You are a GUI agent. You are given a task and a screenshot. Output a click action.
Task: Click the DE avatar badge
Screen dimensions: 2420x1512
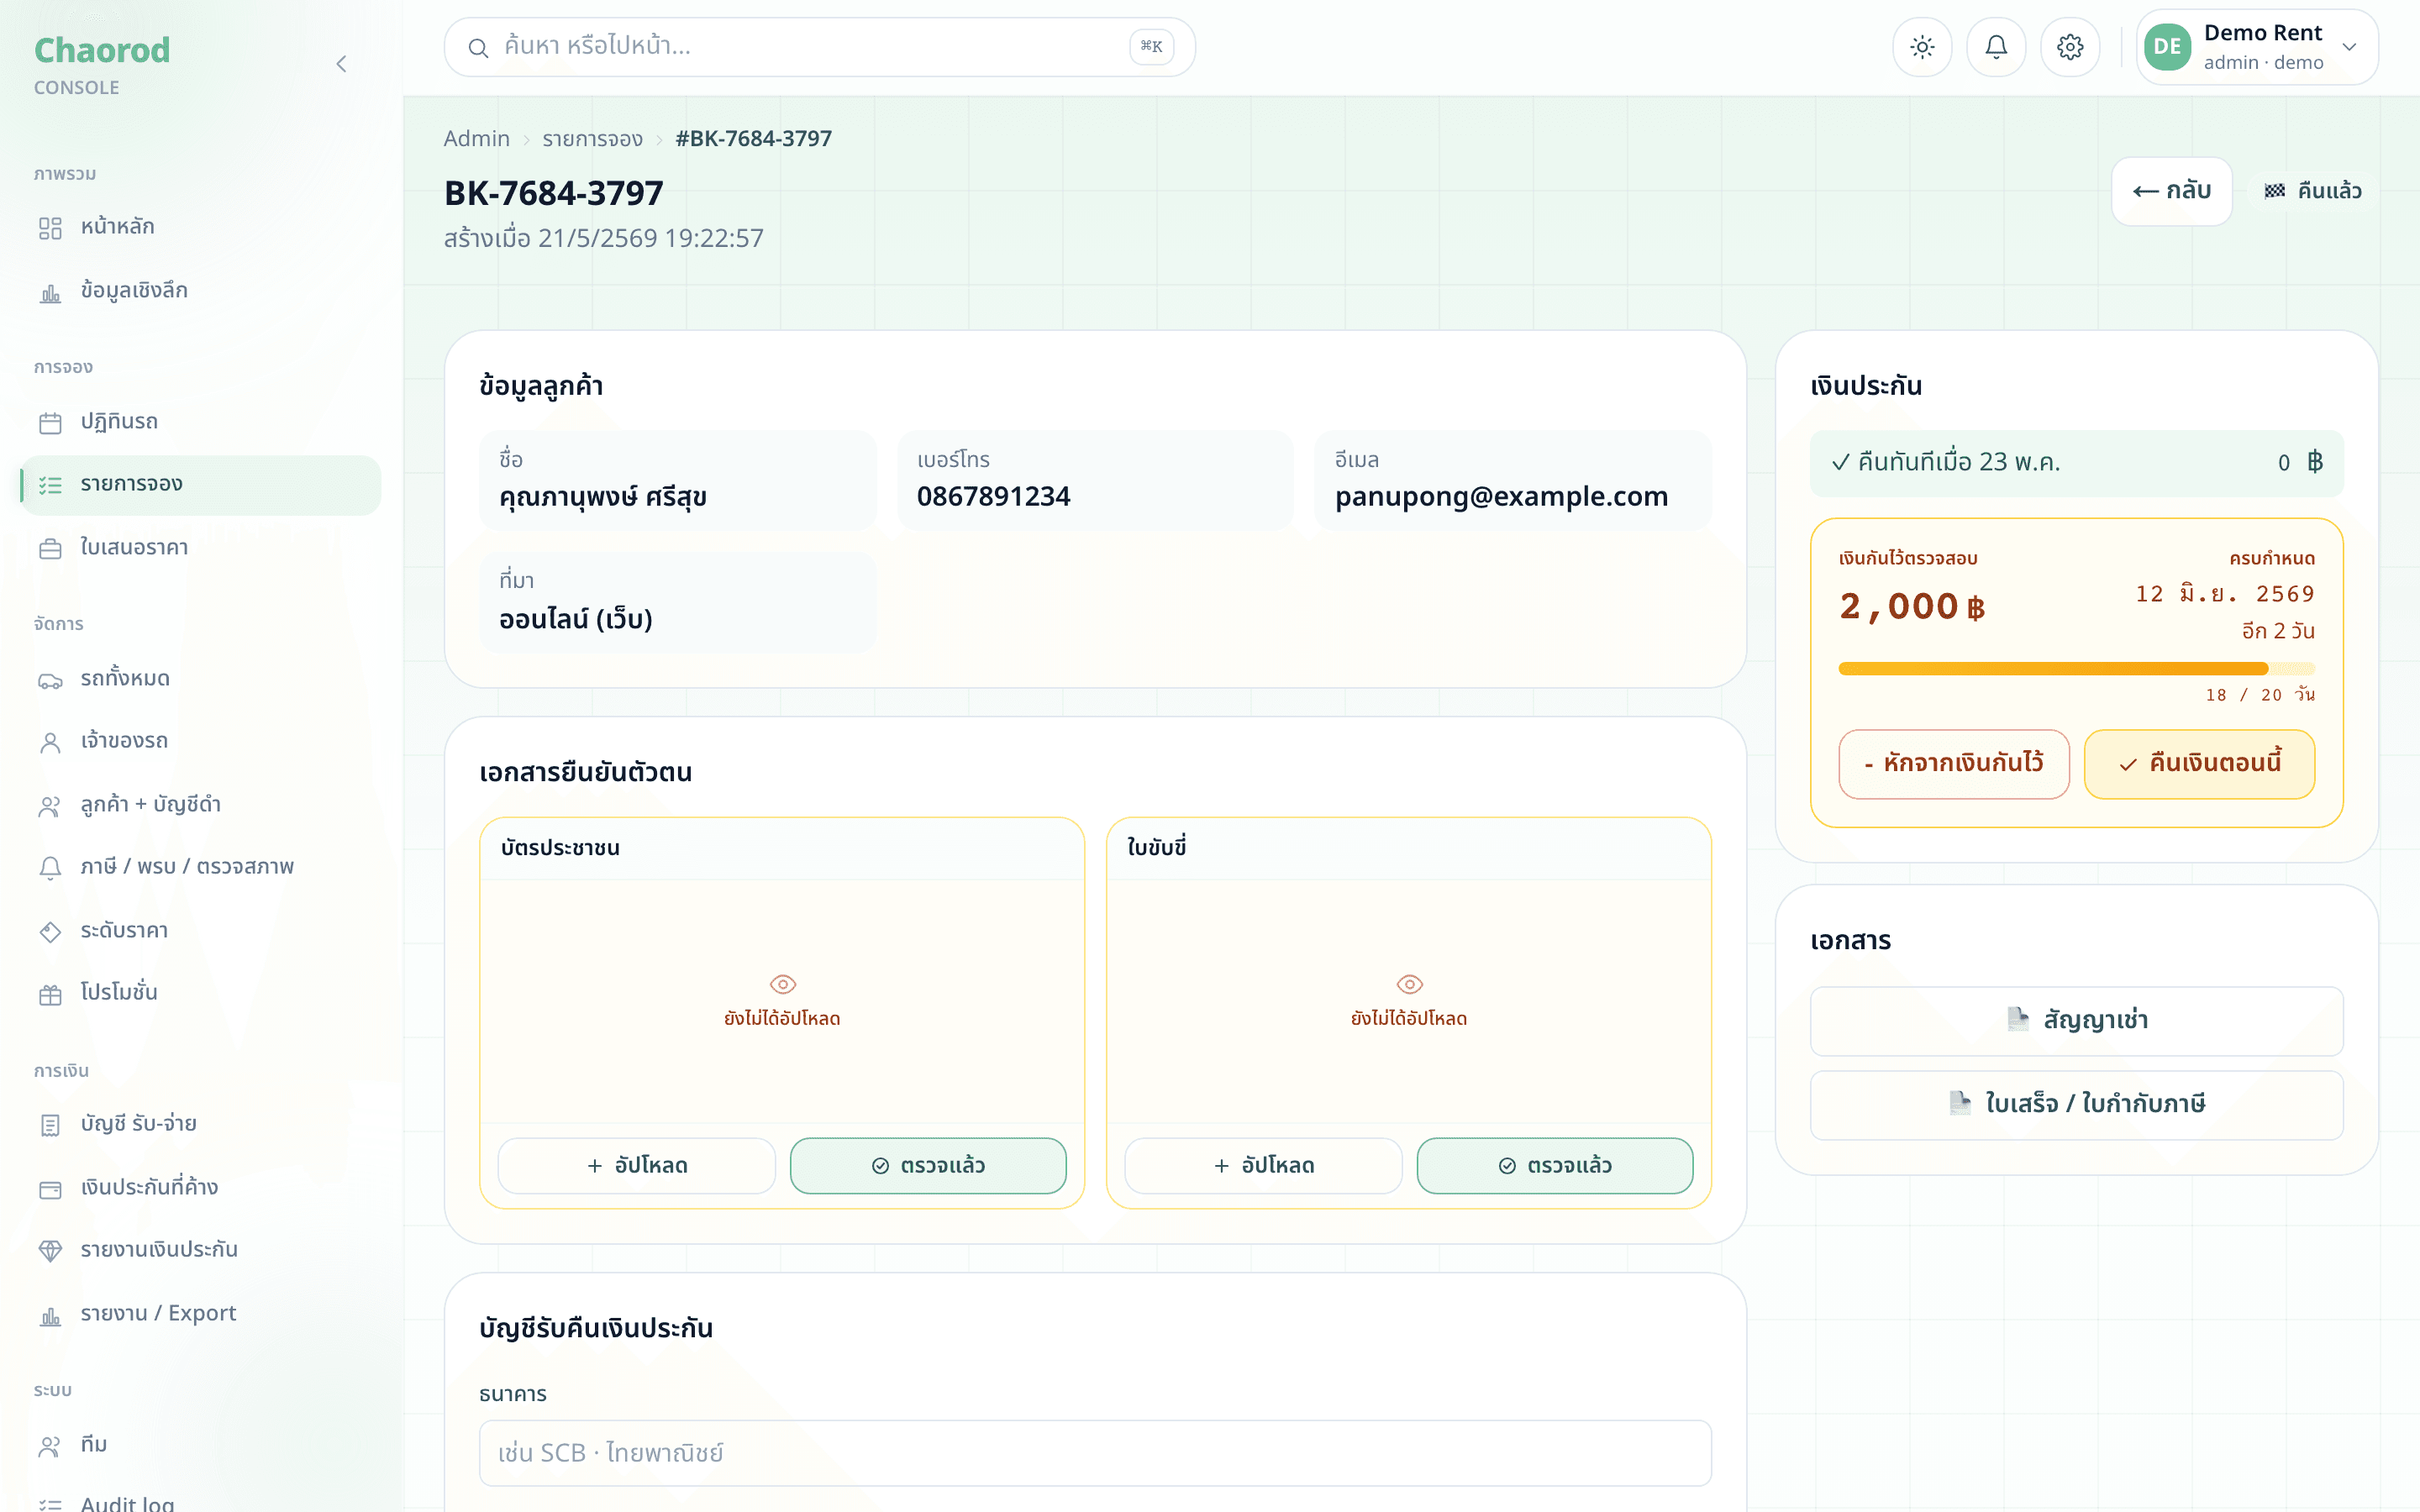click(x=2167, y=47)
